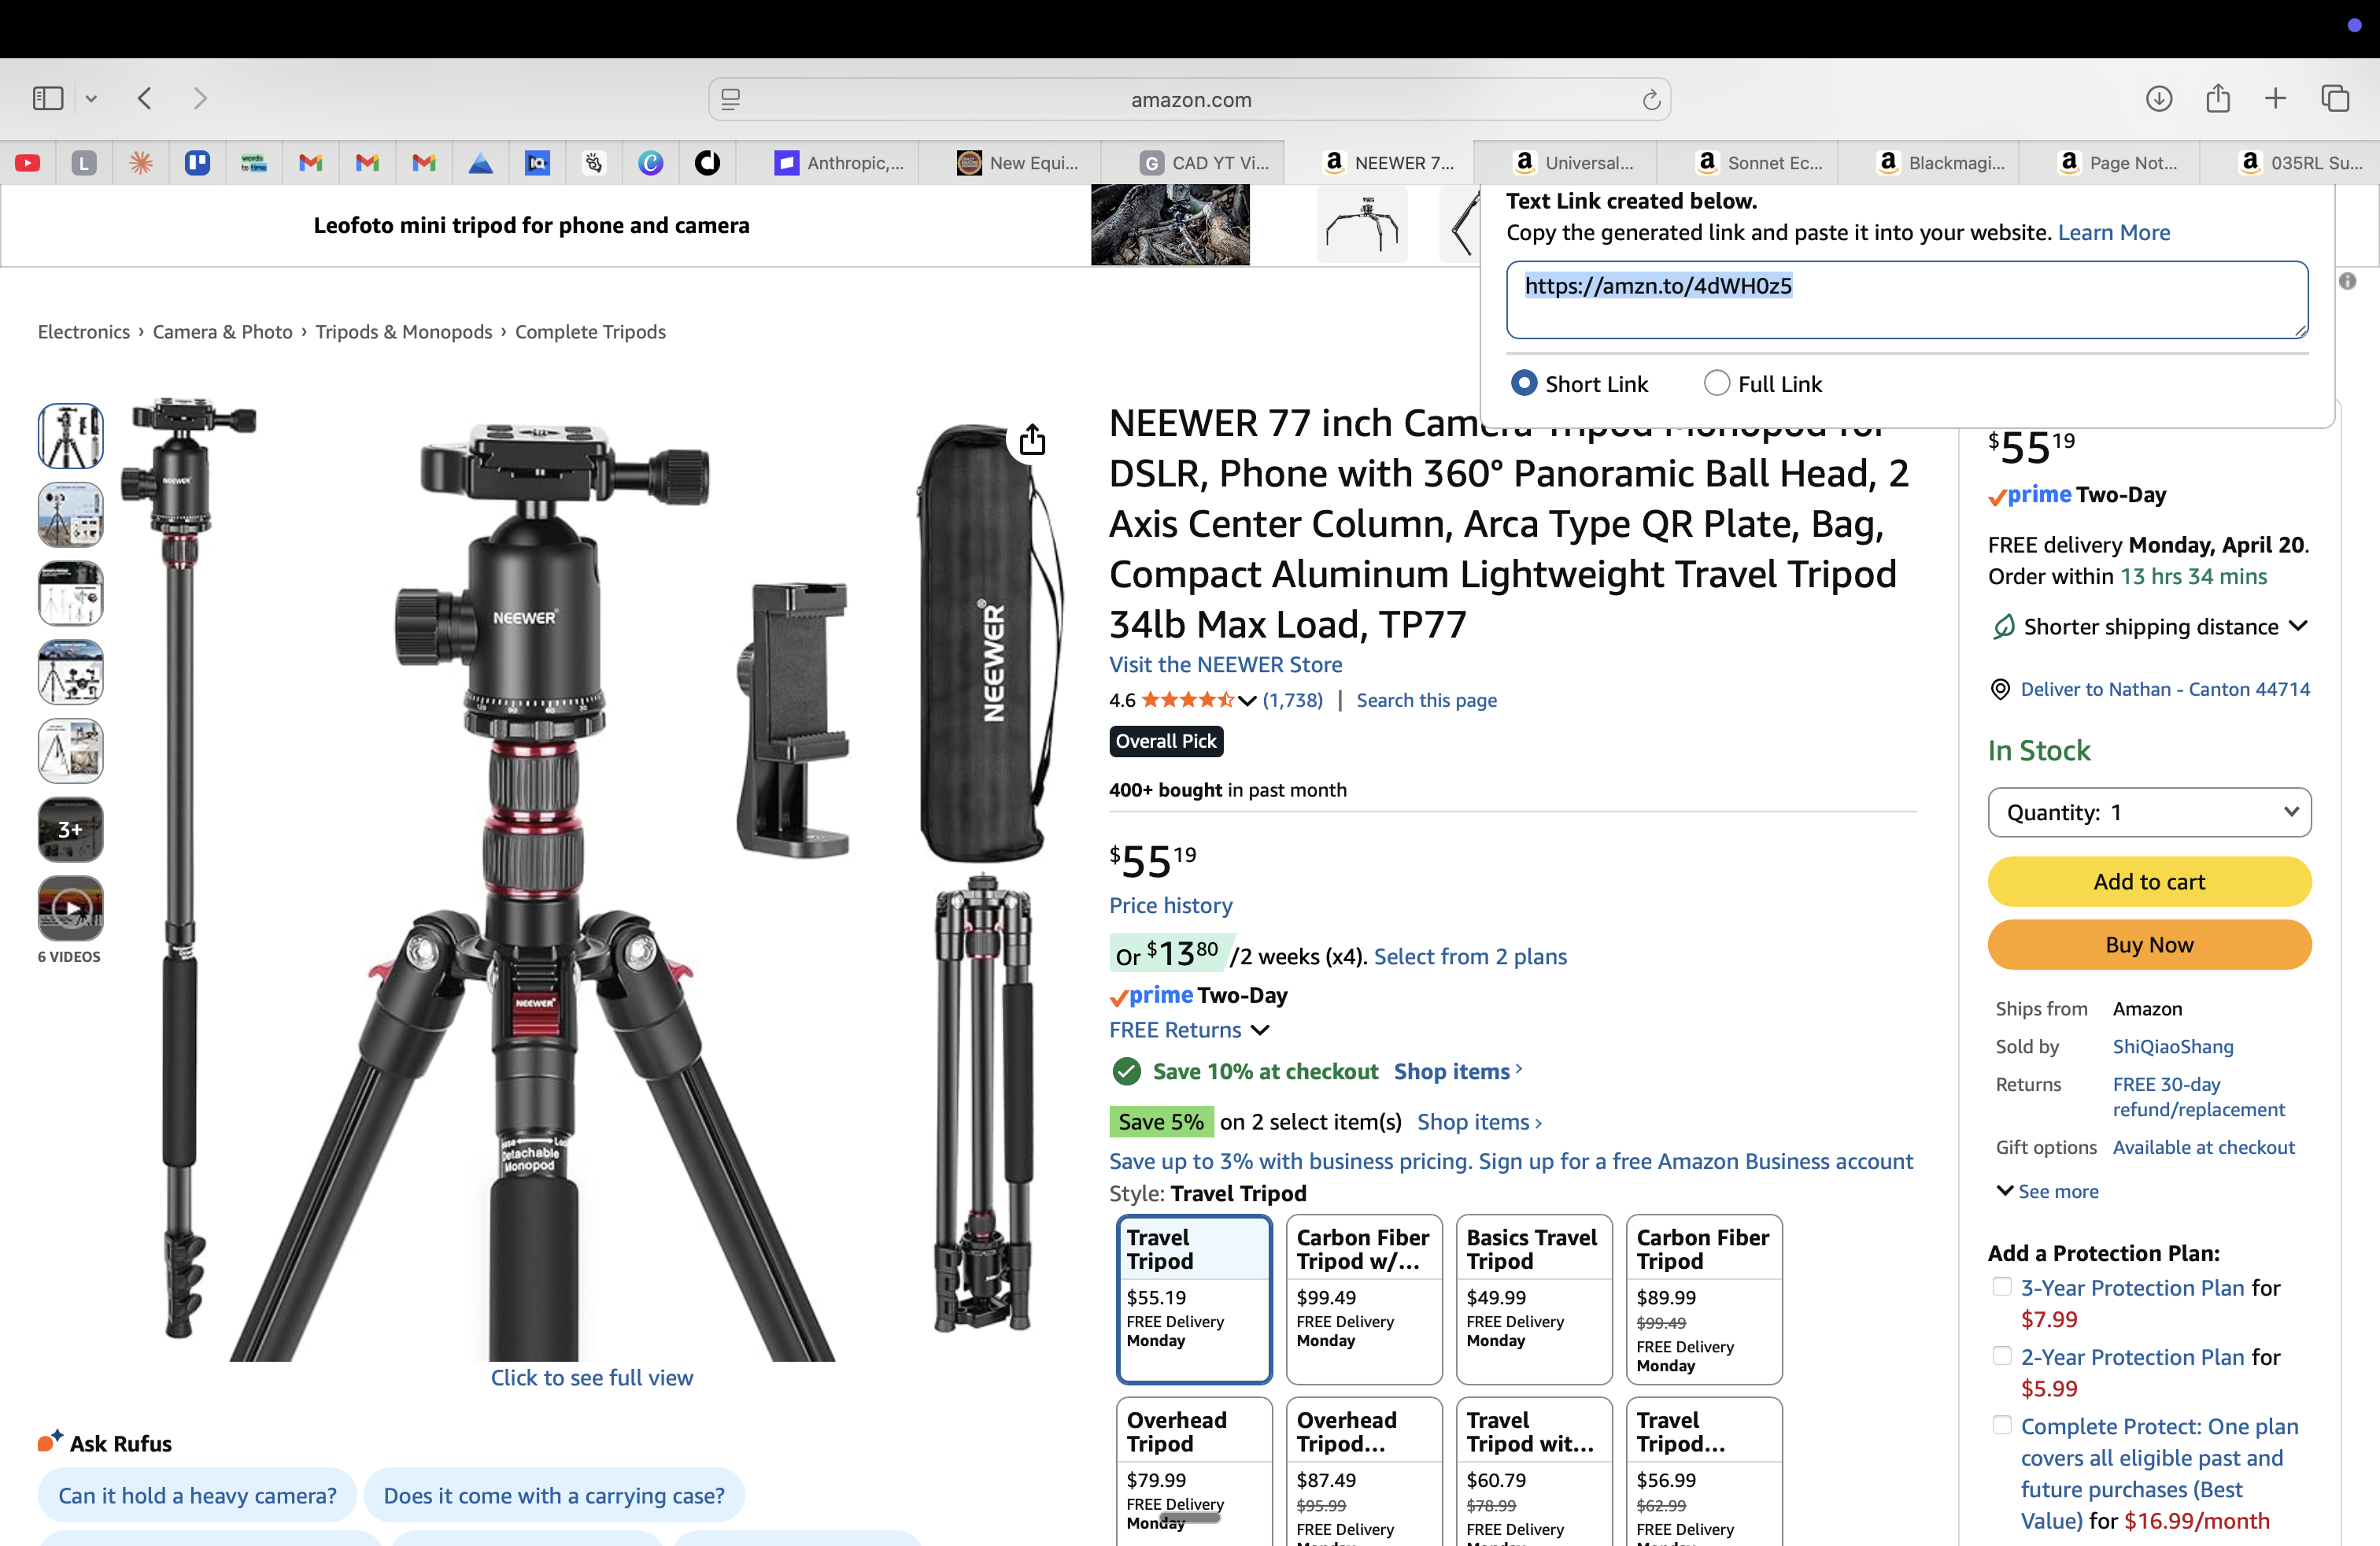Image resolution: width=2380 pixels, height=1546 pixels.
Task: Switch to the Universal... tab
Action: pyautogui.click(x=1575, y=162)
